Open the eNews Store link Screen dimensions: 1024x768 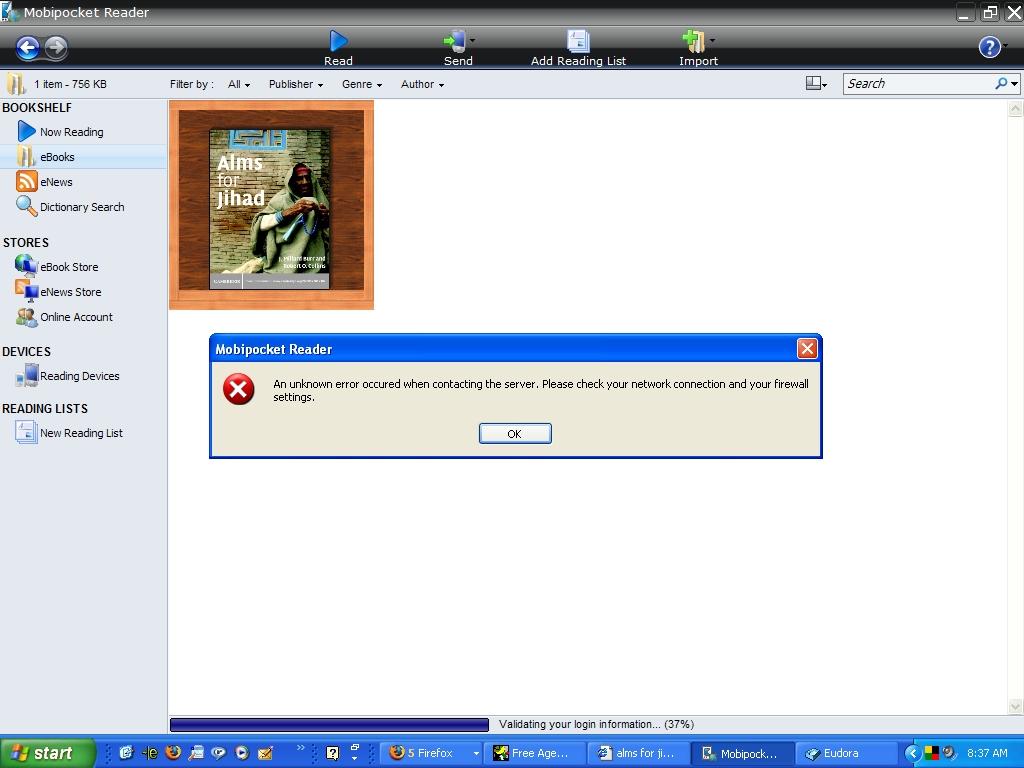[x=71, y=292]
